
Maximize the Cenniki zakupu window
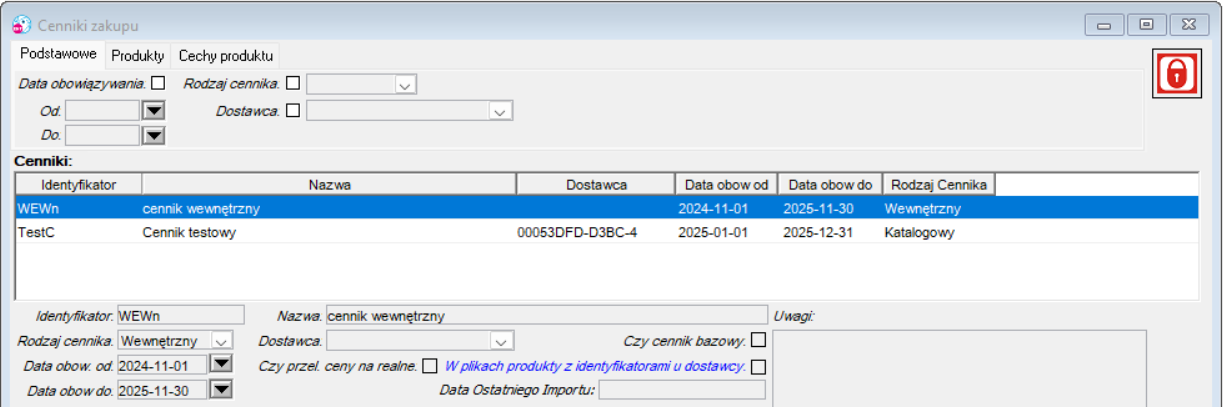coord(1146,24)
